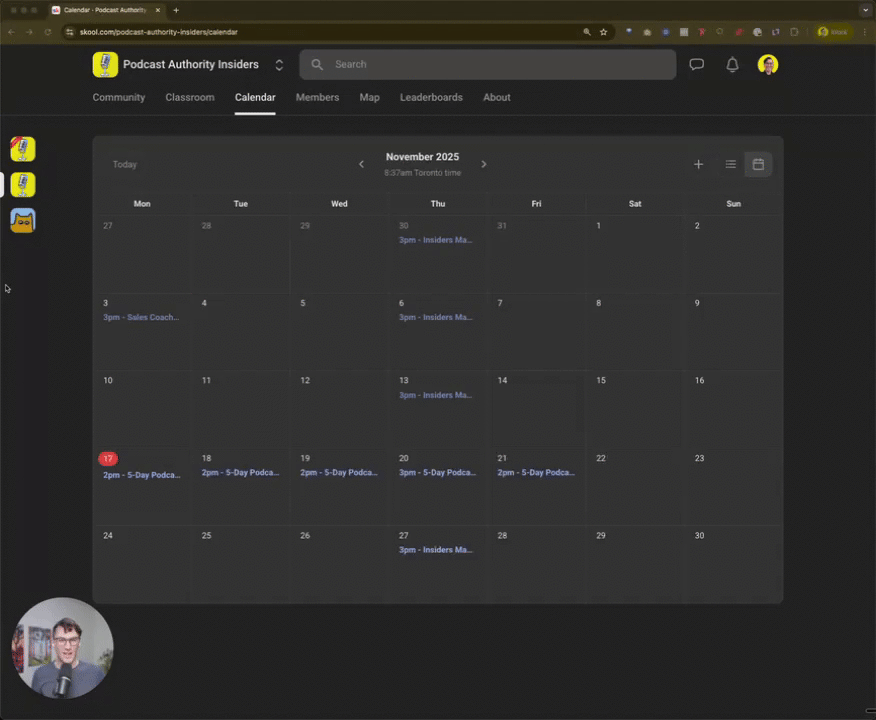This screenshot has height=720, width=876.
Task: Open November 27 Insiders Ma... event
Action: pos(435,550)
